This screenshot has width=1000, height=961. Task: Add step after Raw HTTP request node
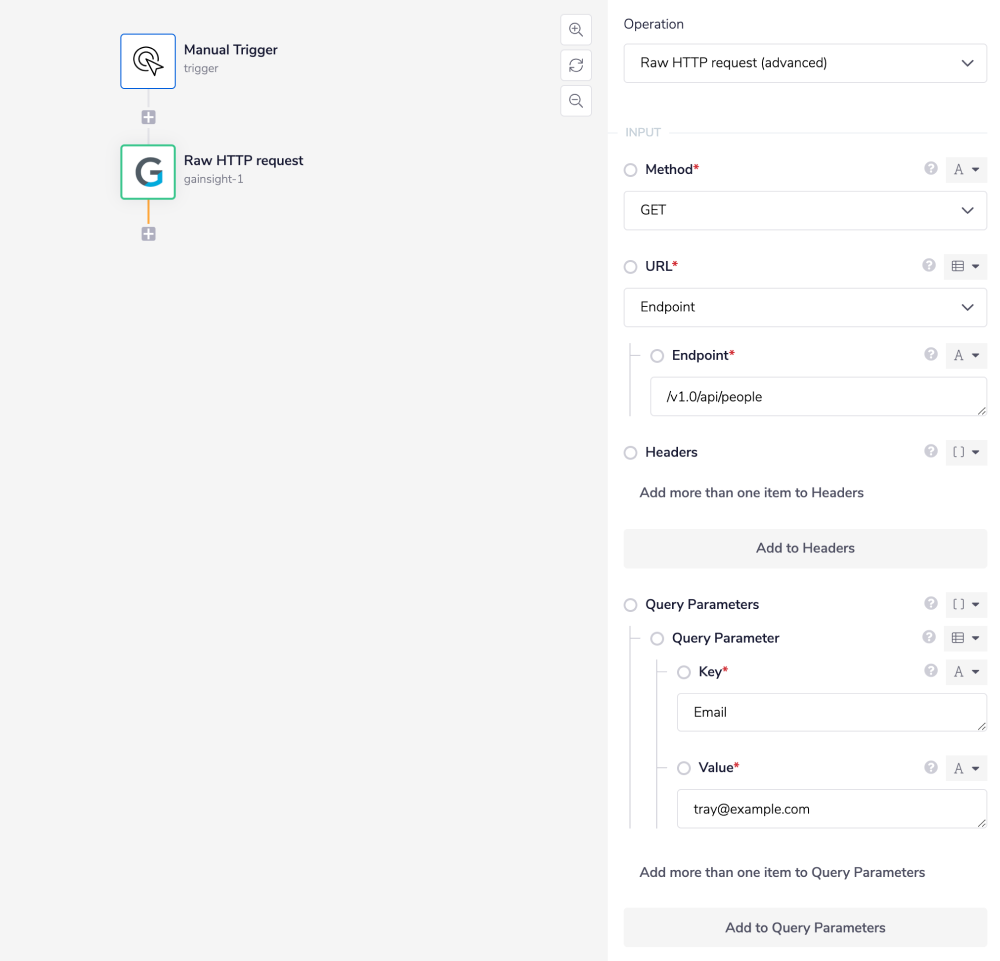click(148, 234)
